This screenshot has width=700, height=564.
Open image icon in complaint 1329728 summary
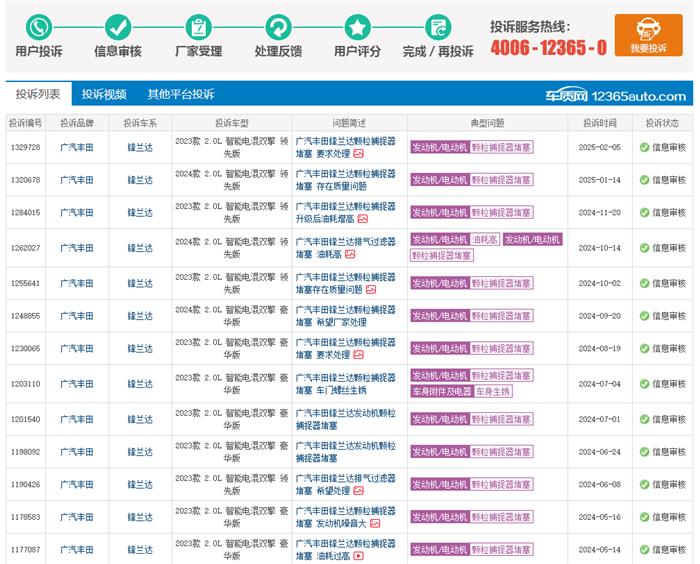pos(358,154)
